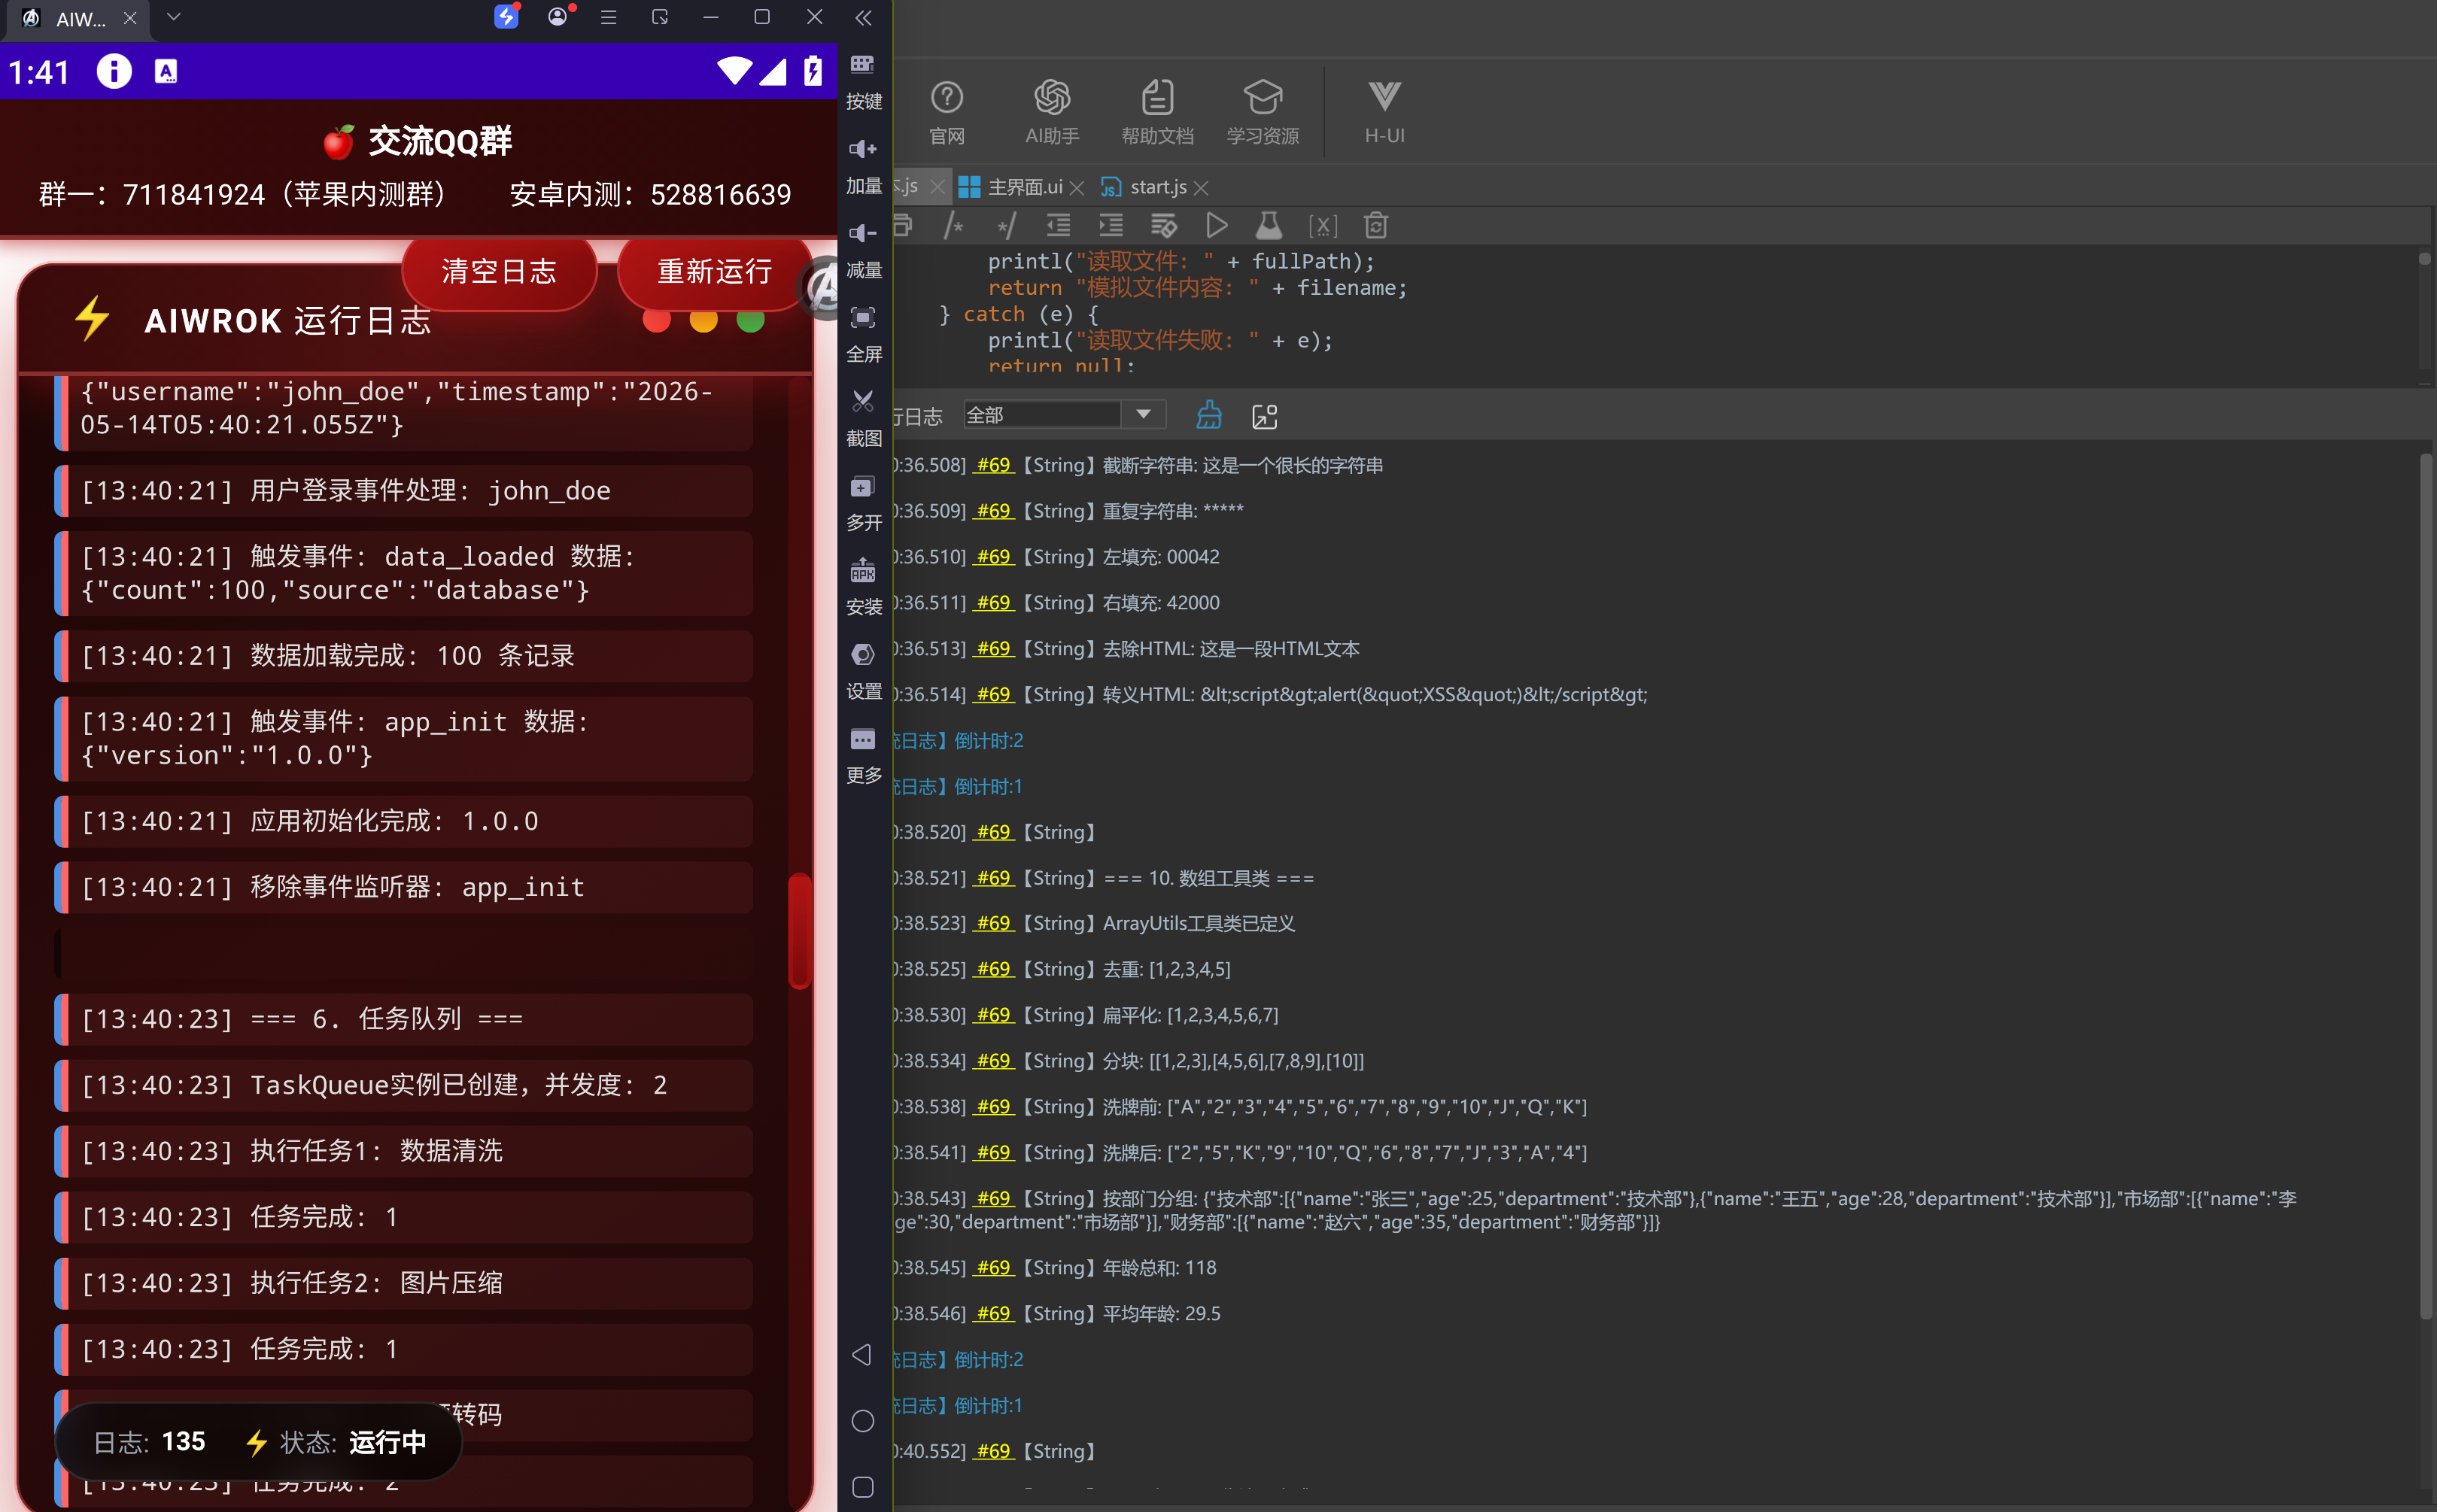Close the 主界面.ui tab
Image resolution: width=2437 pixels, height=1512 pixels.
(1077, 188)
